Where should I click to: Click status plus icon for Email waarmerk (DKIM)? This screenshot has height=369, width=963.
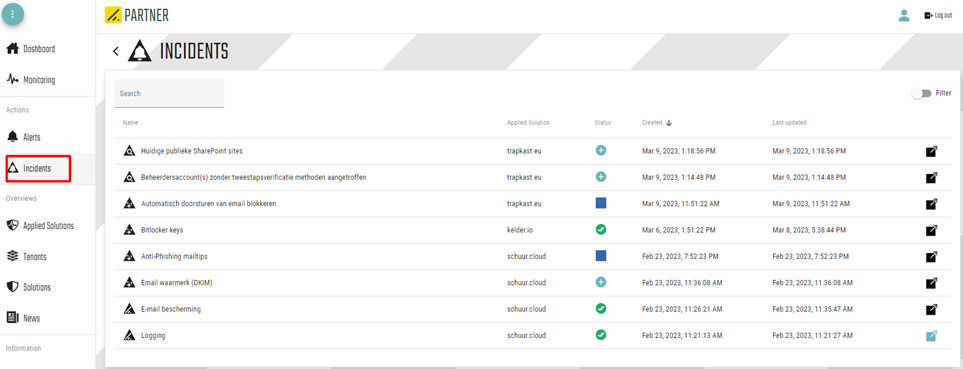point(601,282)
